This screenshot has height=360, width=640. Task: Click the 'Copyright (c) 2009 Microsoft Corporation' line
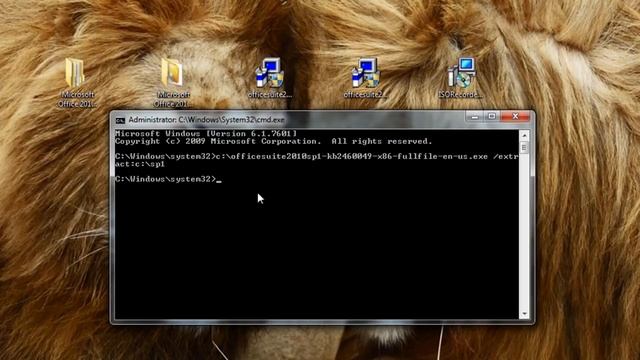(273, 141)
